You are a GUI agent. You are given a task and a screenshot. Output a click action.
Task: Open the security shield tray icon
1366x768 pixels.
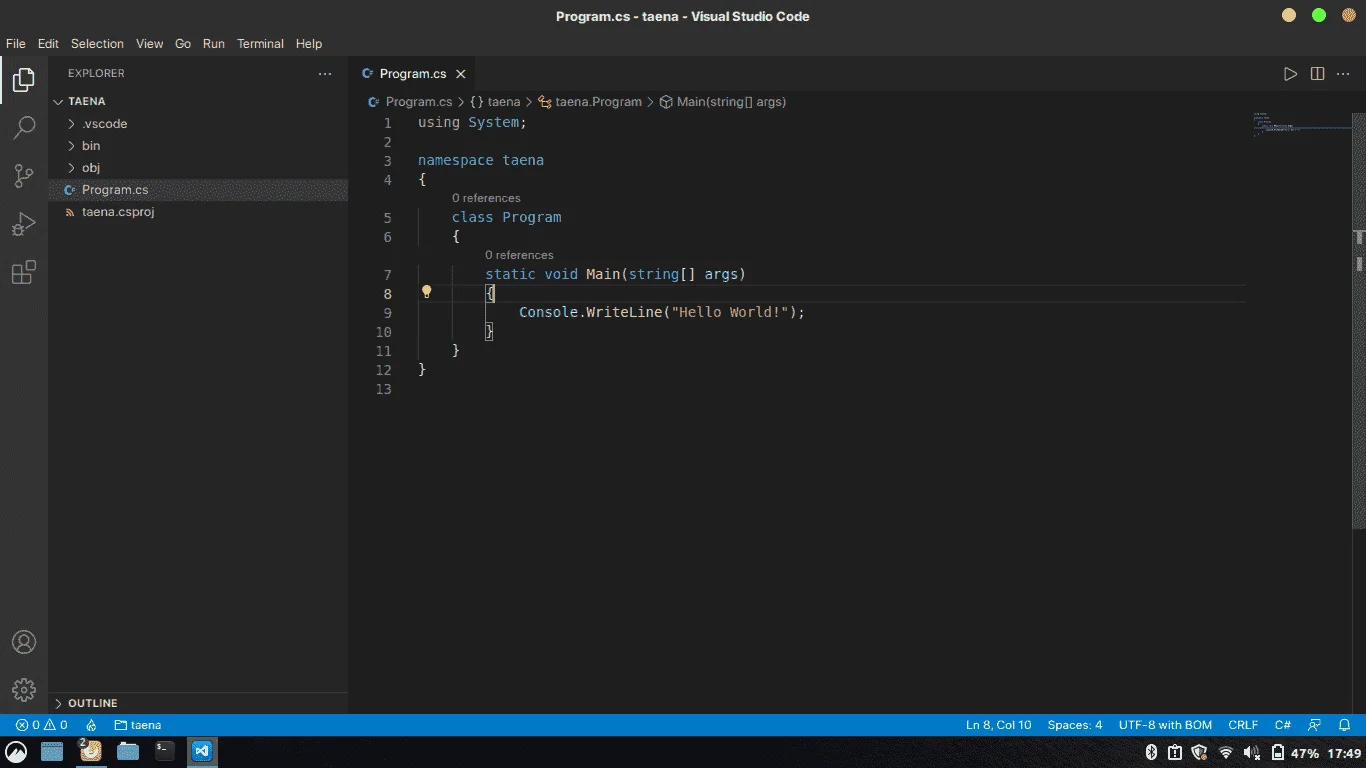[x=1201, y=753]
